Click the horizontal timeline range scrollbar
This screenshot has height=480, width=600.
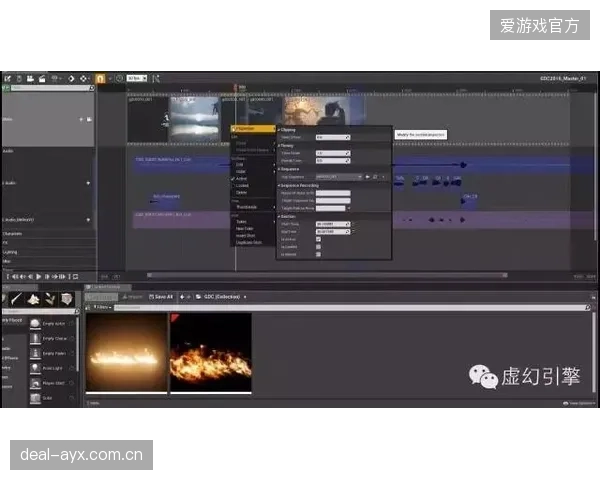[327, 275]
